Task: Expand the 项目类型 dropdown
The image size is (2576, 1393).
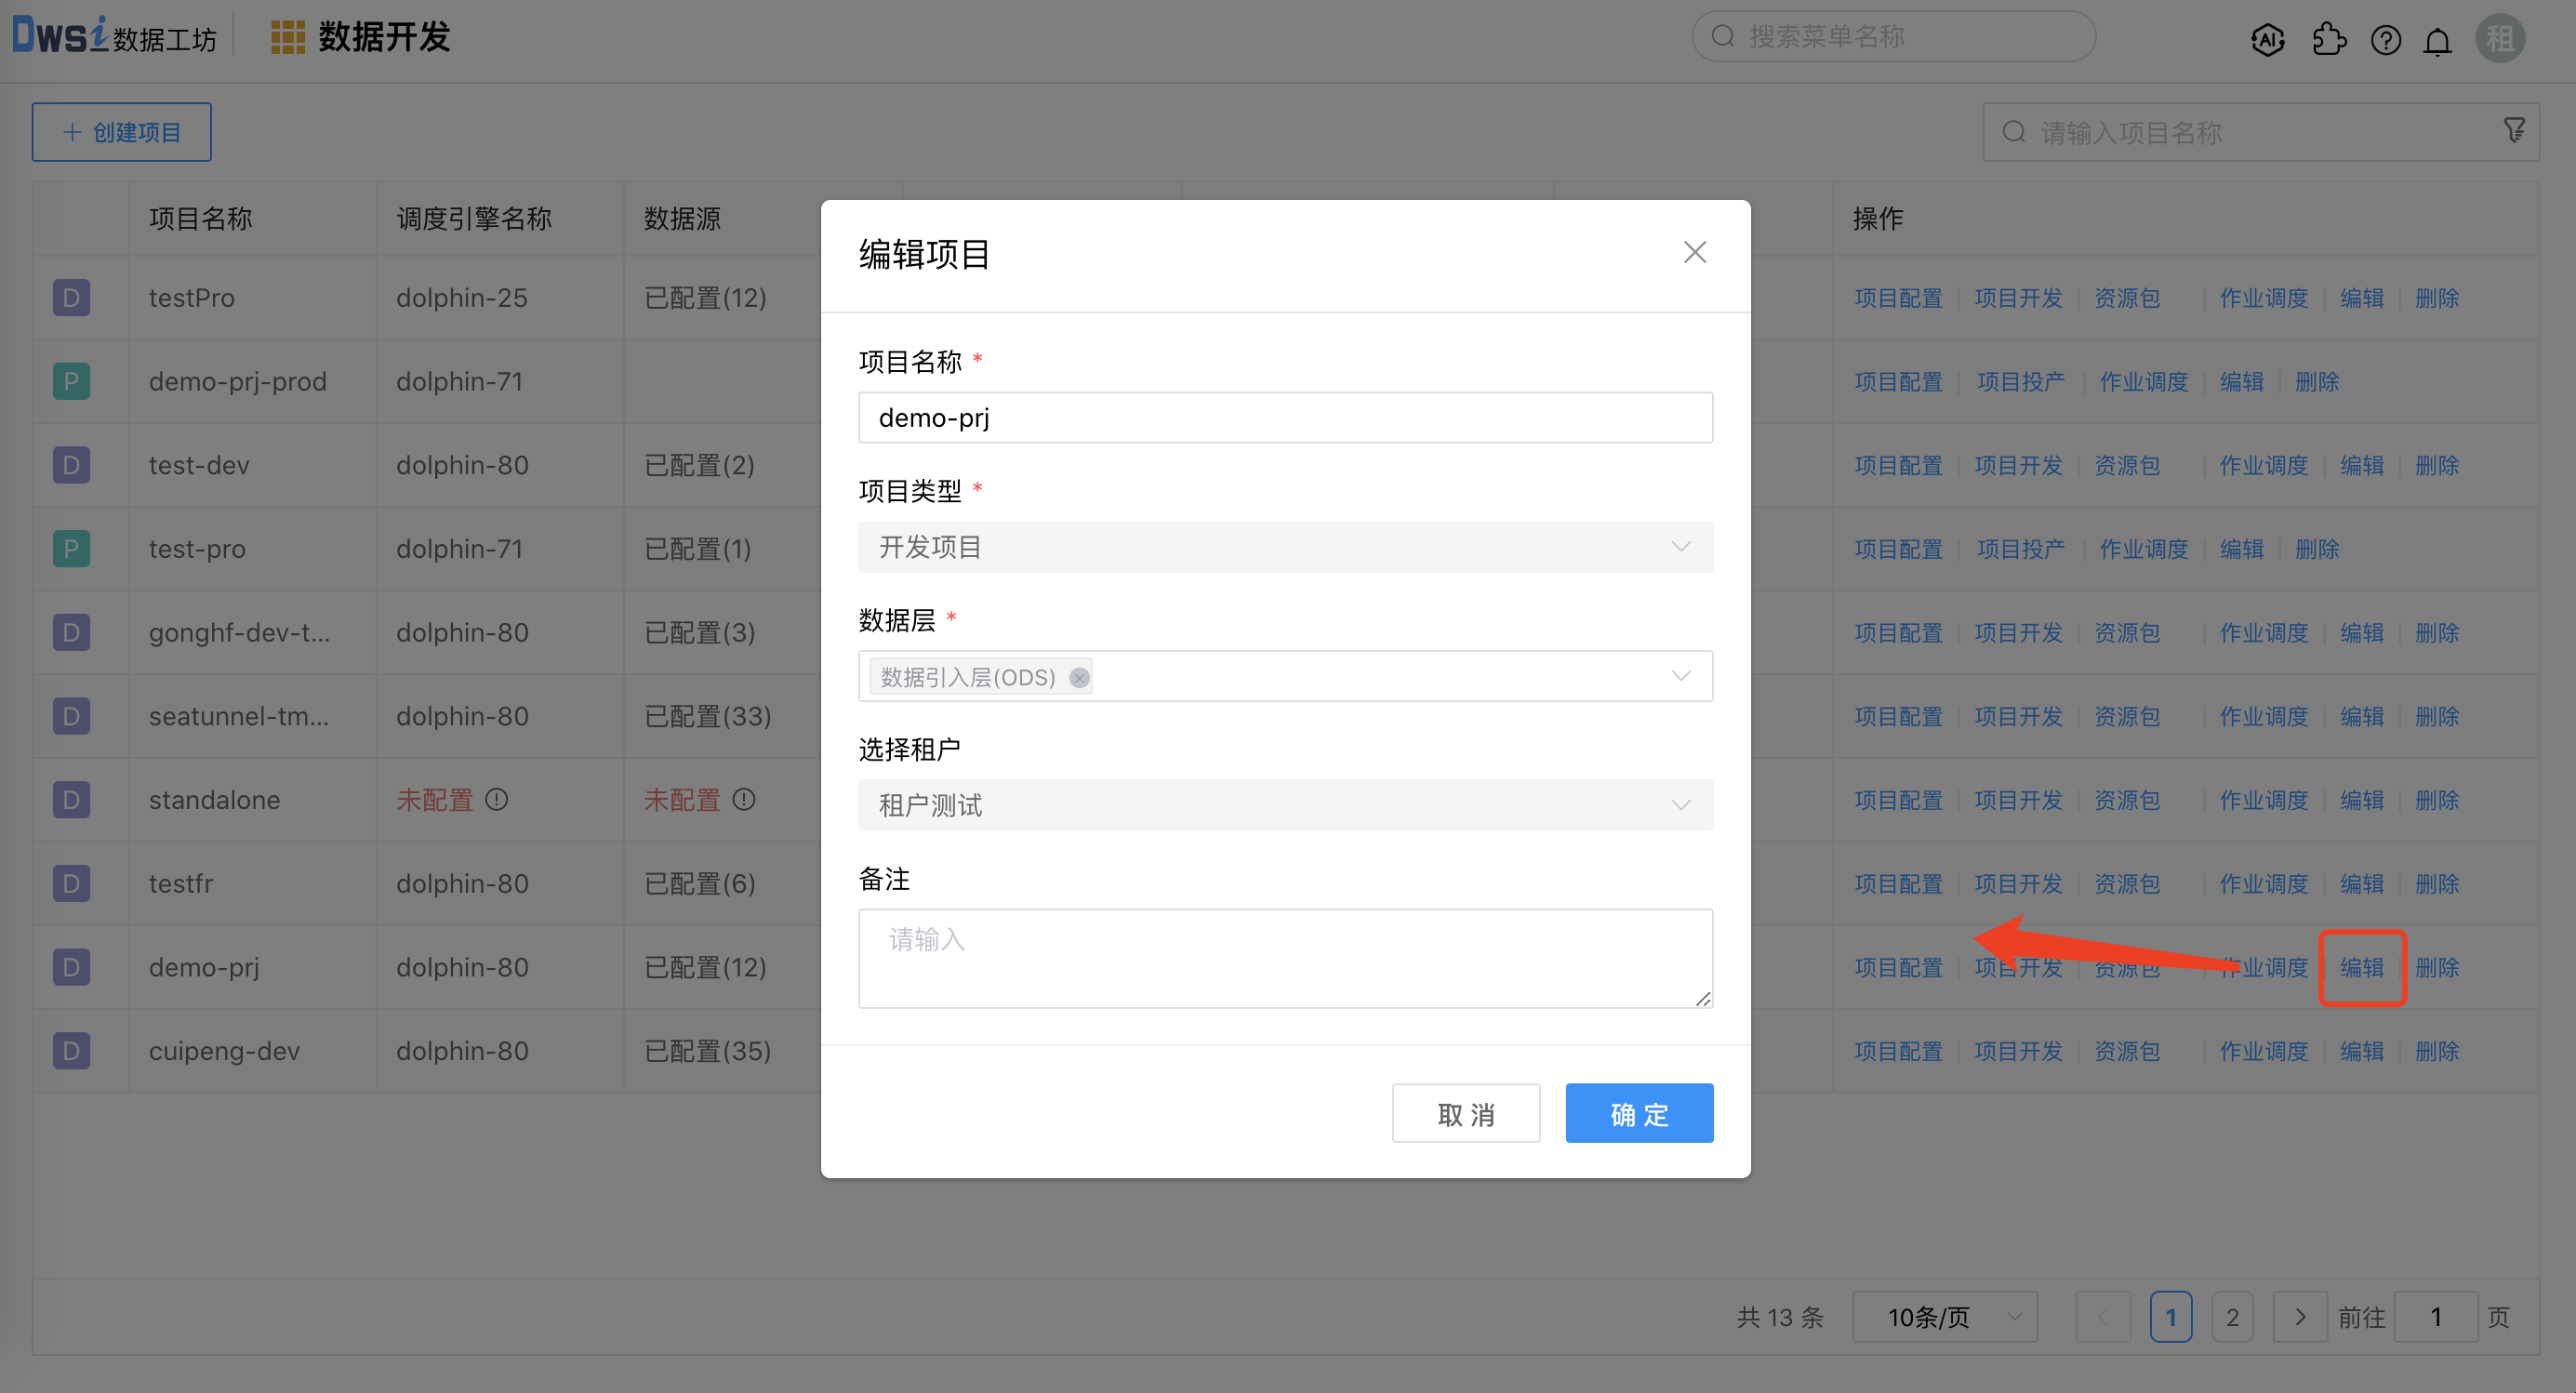Action: [1285, 547]
